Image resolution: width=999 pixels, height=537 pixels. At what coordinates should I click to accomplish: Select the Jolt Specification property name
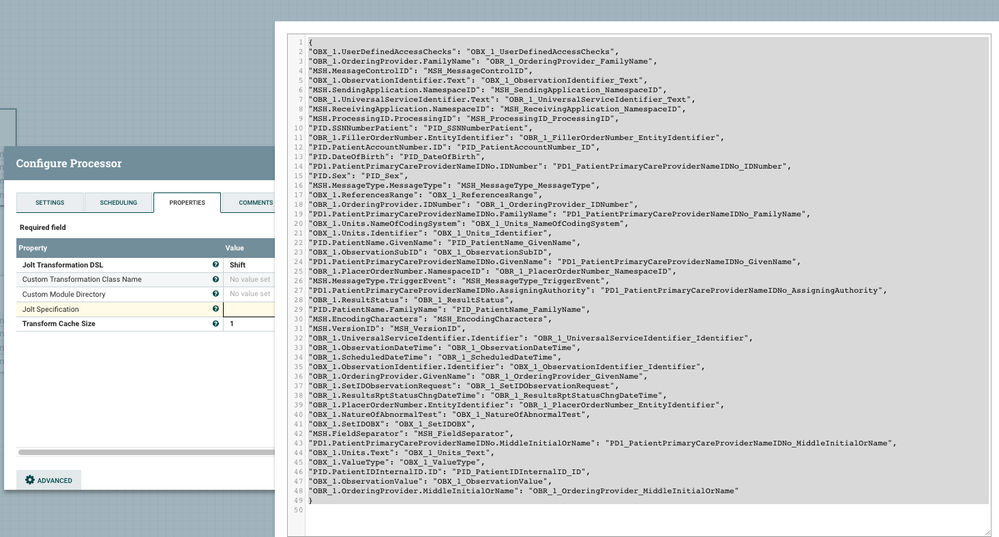coord(50,309)
